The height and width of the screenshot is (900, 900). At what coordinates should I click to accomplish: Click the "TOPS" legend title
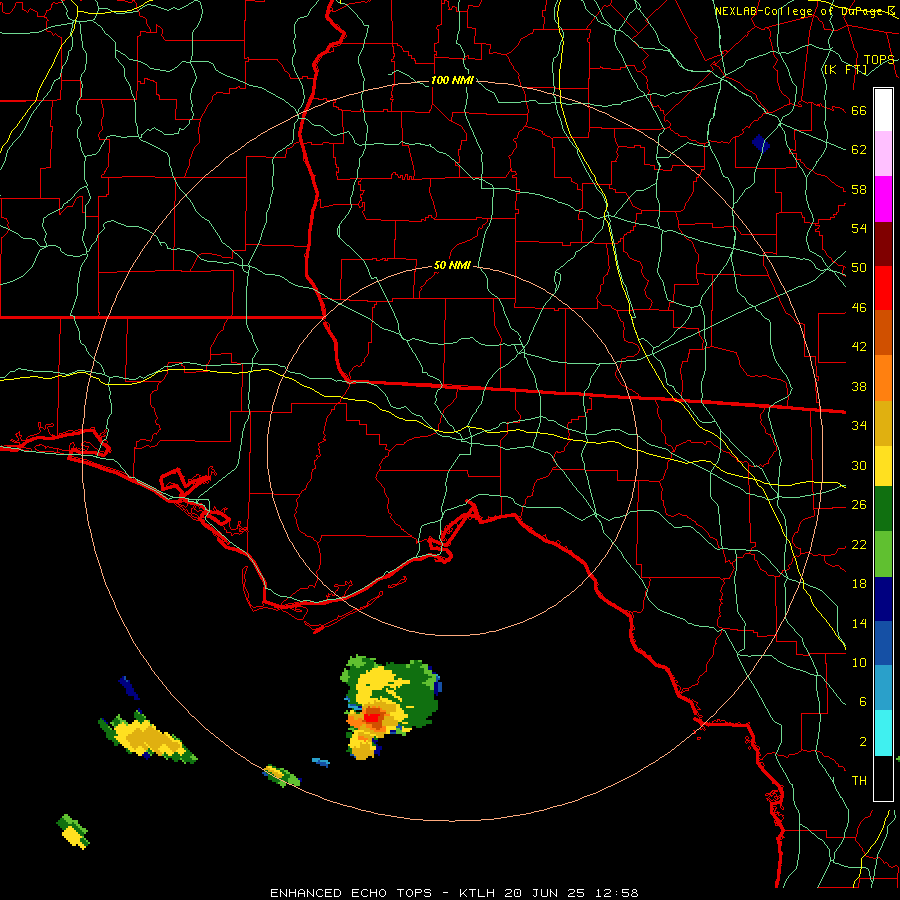(879, 60)
